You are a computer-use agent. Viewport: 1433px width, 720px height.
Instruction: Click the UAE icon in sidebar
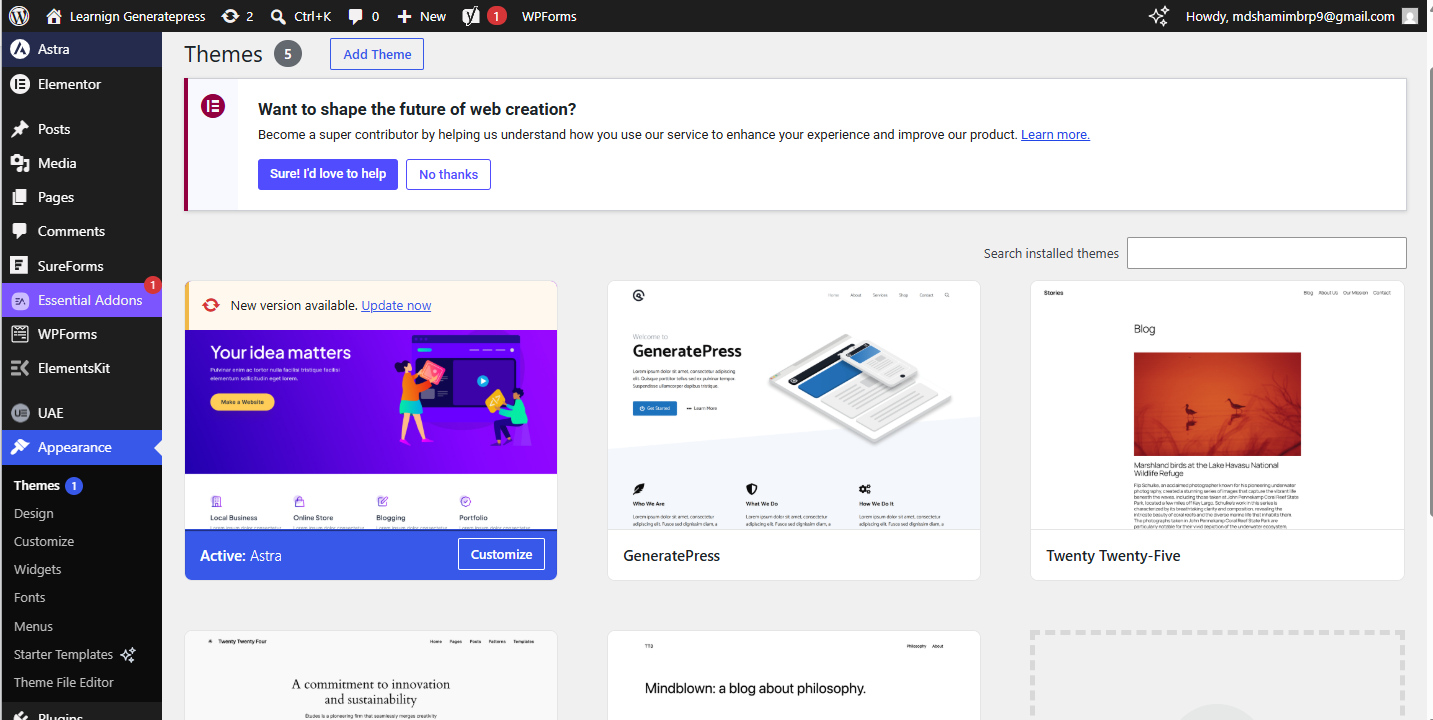click(19, 413)
